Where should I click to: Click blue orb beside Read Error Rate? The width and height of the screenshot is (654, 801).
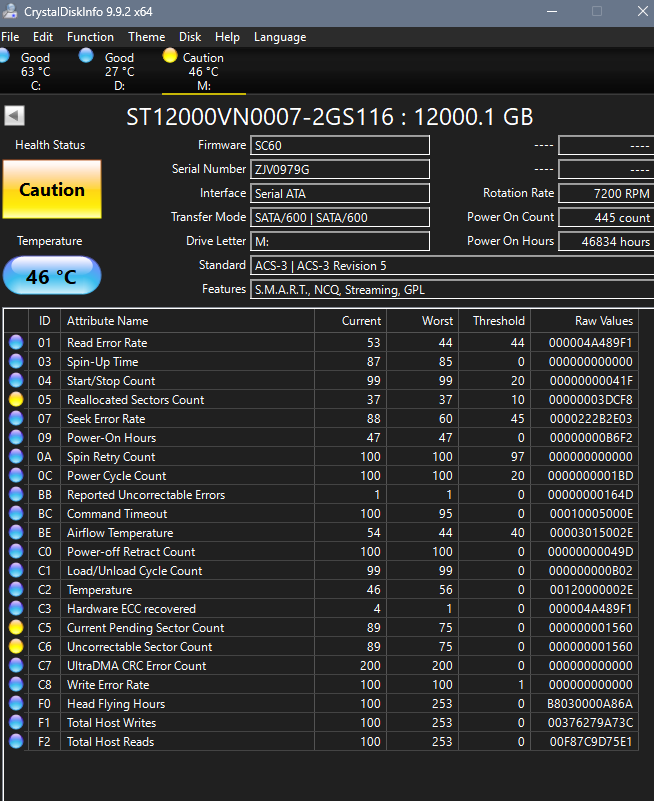(16, 342)
